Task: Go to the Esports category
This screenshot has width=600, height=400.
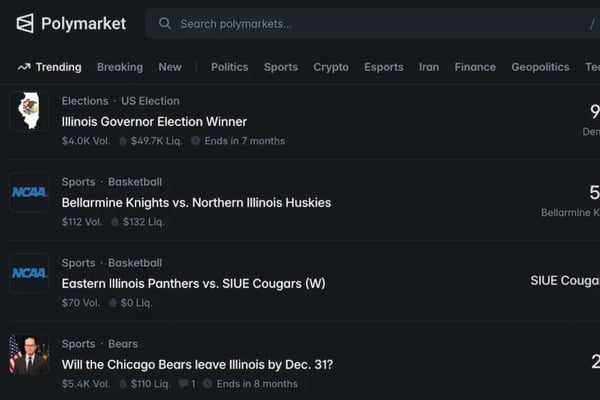Action: (384, 67)
